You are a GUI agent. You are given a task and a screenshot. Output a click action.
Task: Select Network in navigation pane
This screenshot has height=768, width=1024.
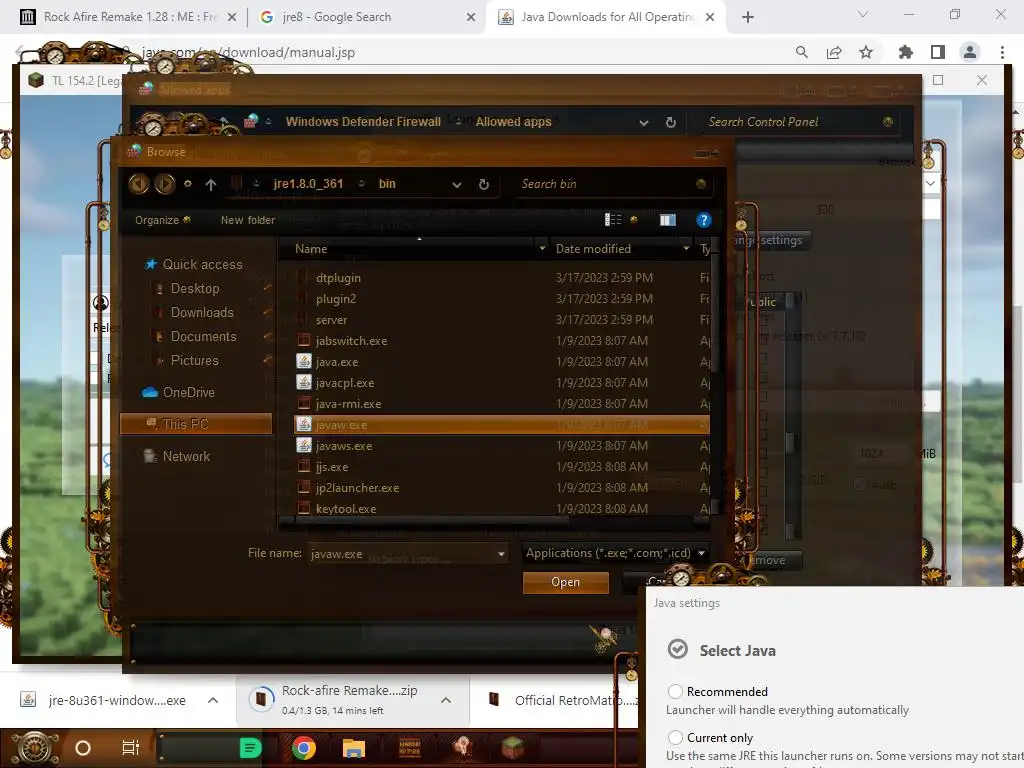[186, 456]
